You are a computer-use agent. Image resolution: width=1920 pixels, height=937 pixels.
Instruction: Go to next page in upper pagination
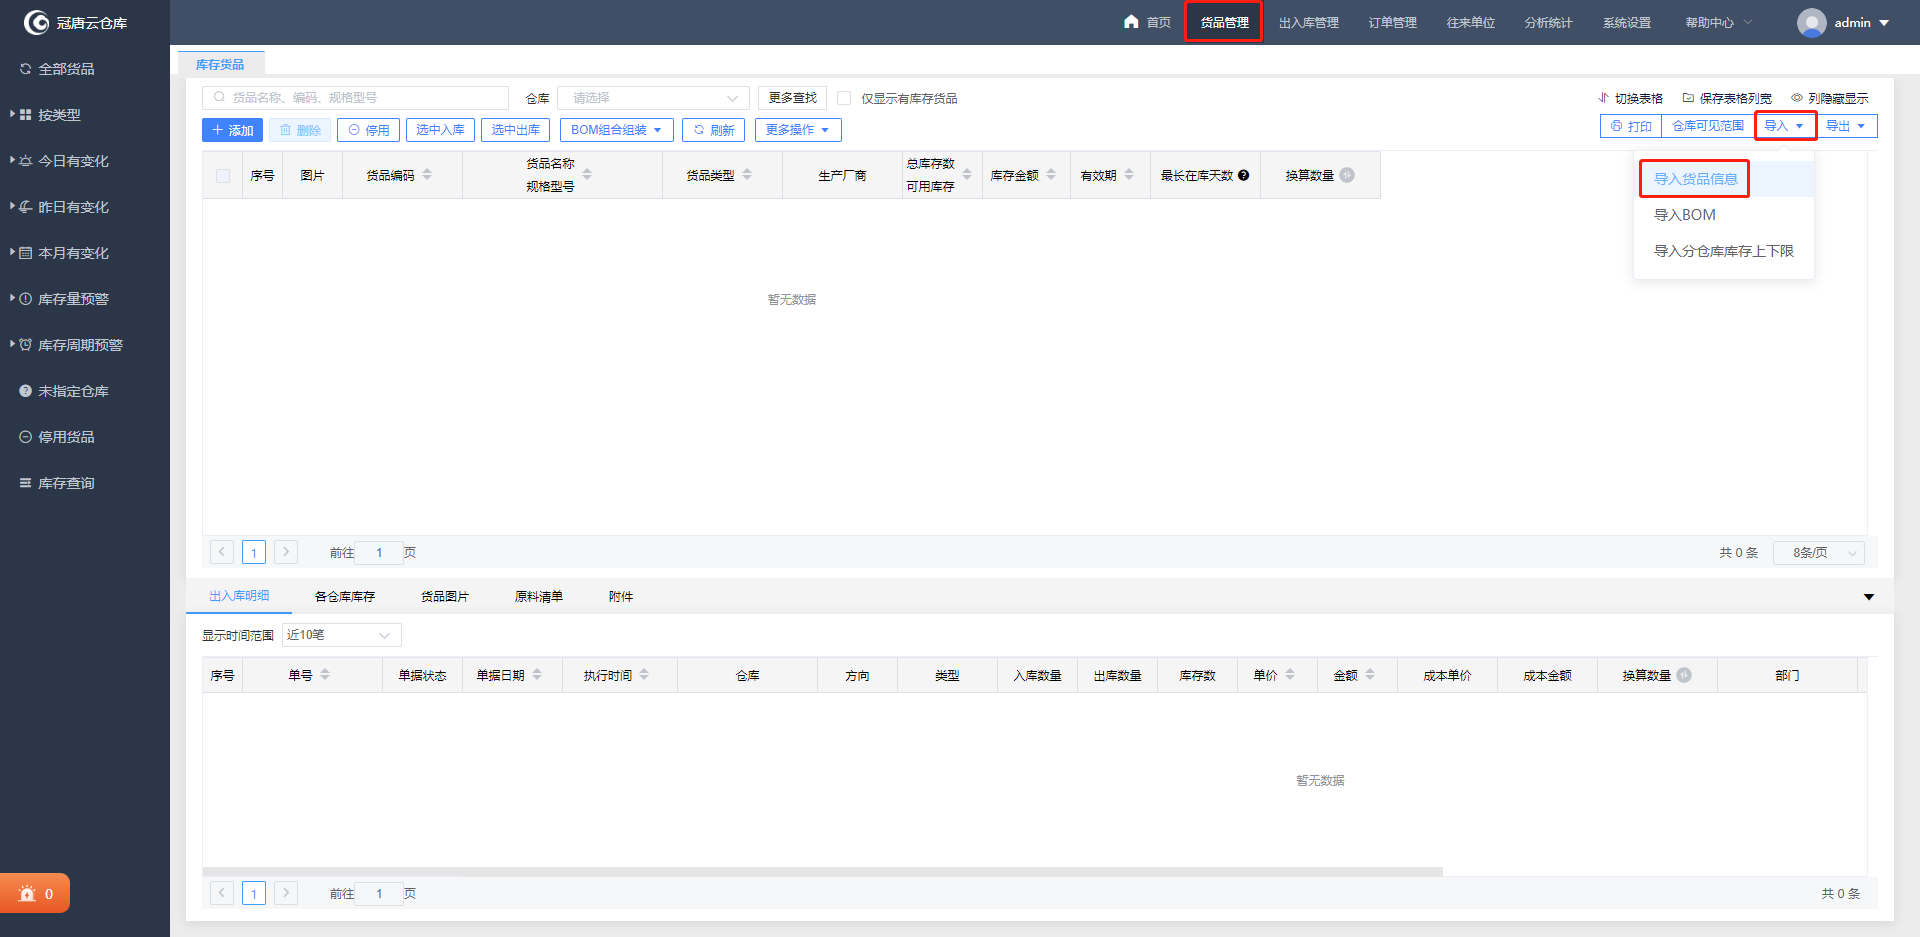(x=286, y=552)
